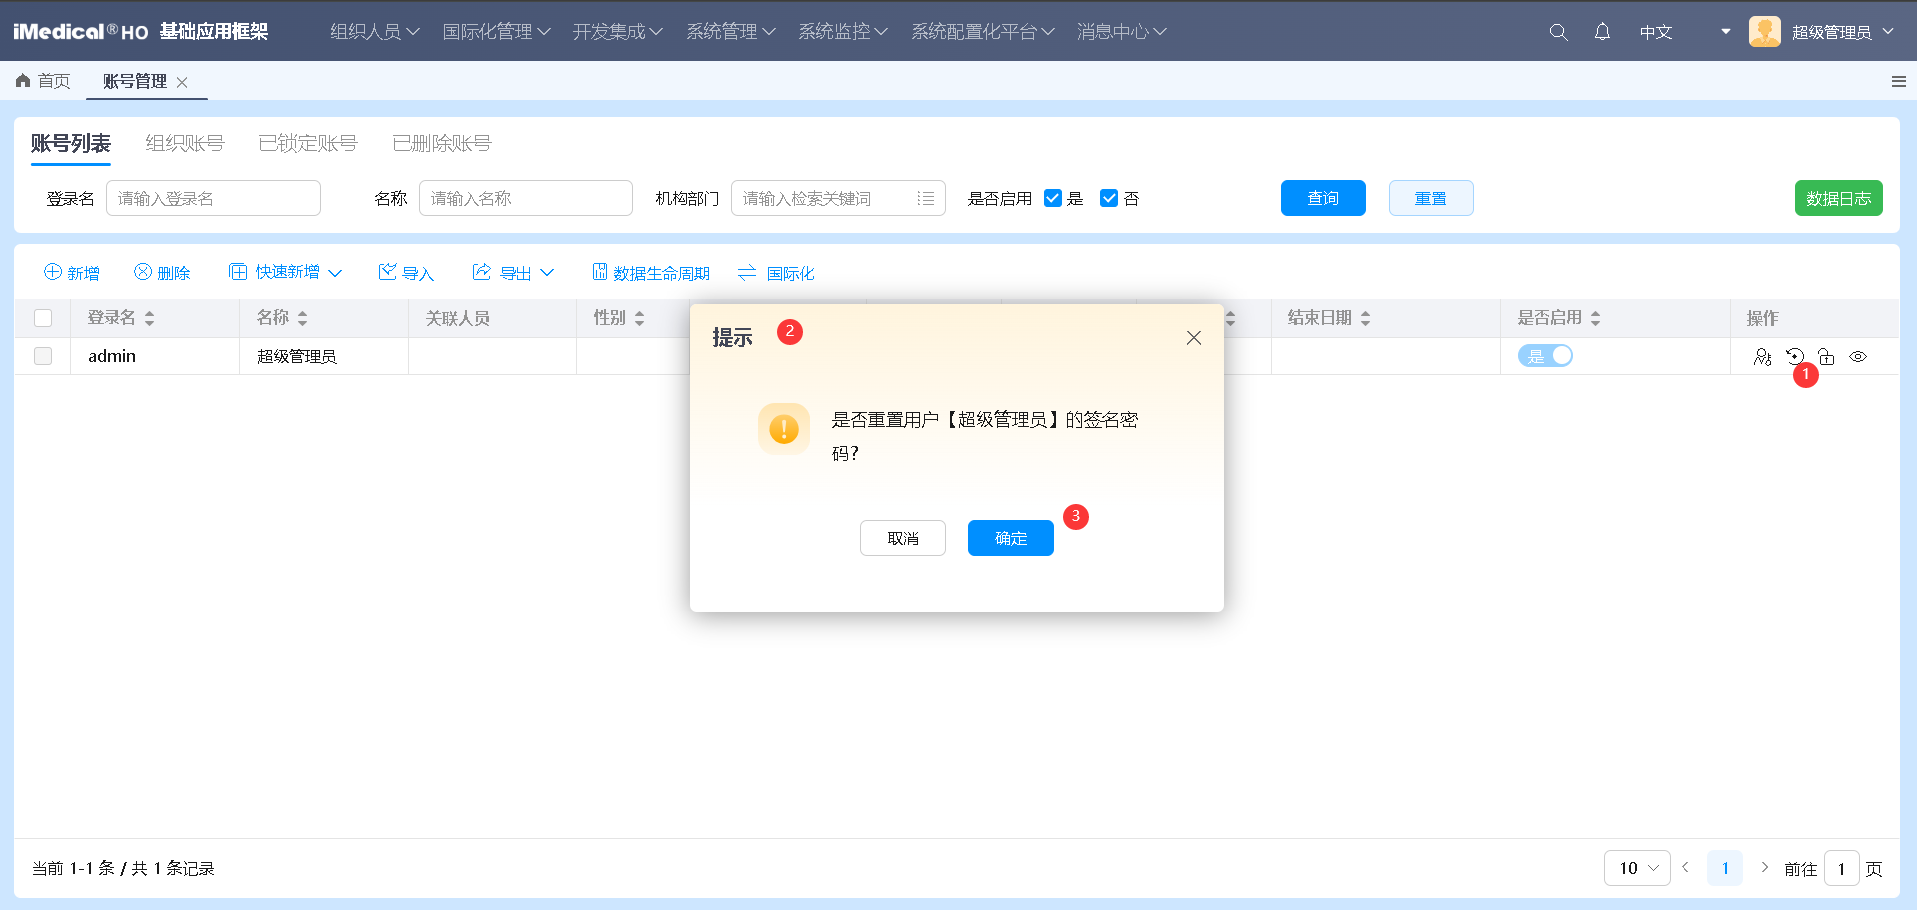Select the header row checkbox in account table
The width and height of the screenshot is (1917, 910).
[43, 317]
